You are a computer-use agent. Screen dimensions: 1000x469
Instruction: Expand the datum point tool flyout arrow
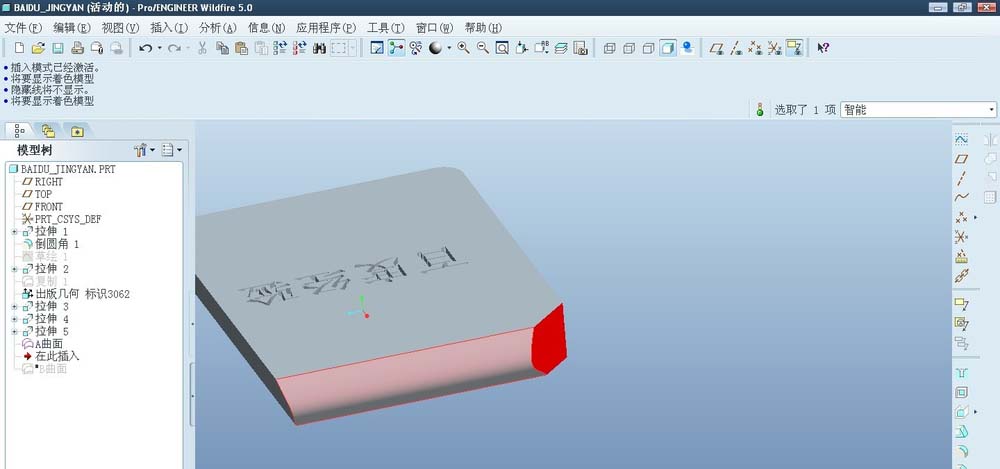point(976,218)
